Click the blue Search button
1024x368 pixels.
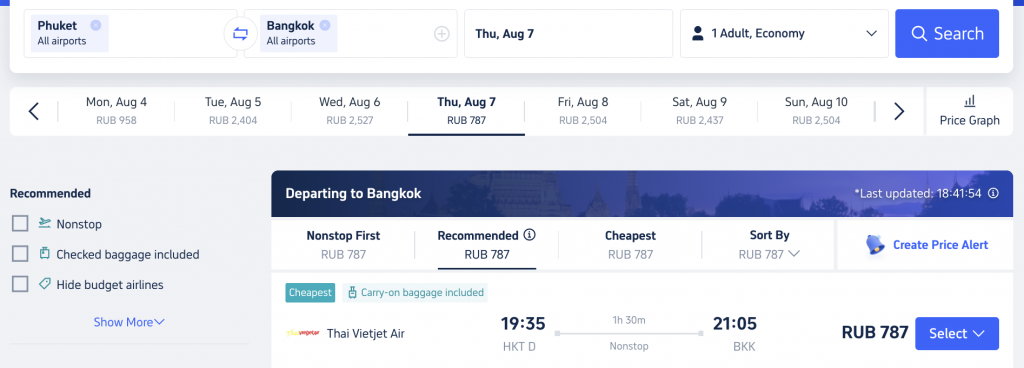947,33
